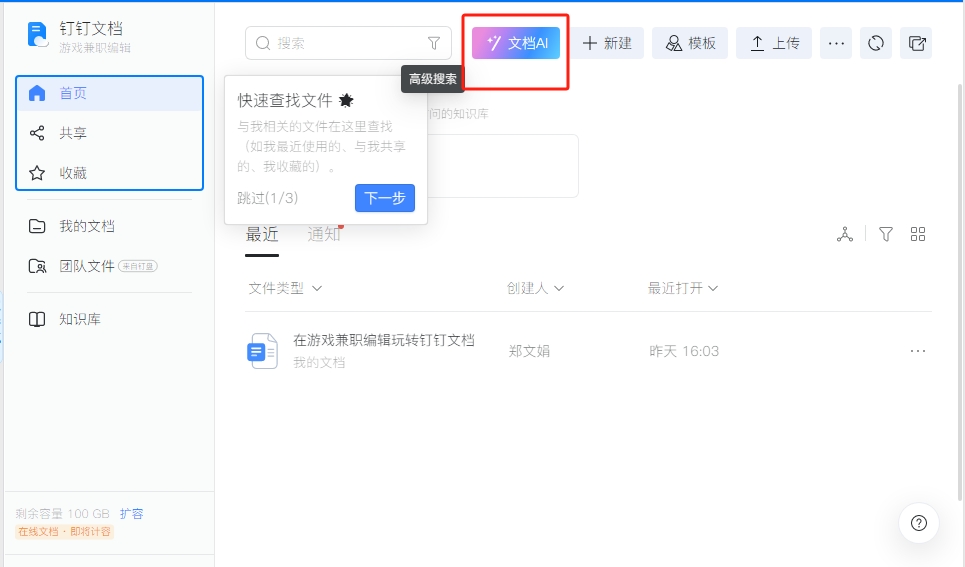Click the 昨天 16:03 timestamp
The image size is (965, 567).
(x=684, y=351)
